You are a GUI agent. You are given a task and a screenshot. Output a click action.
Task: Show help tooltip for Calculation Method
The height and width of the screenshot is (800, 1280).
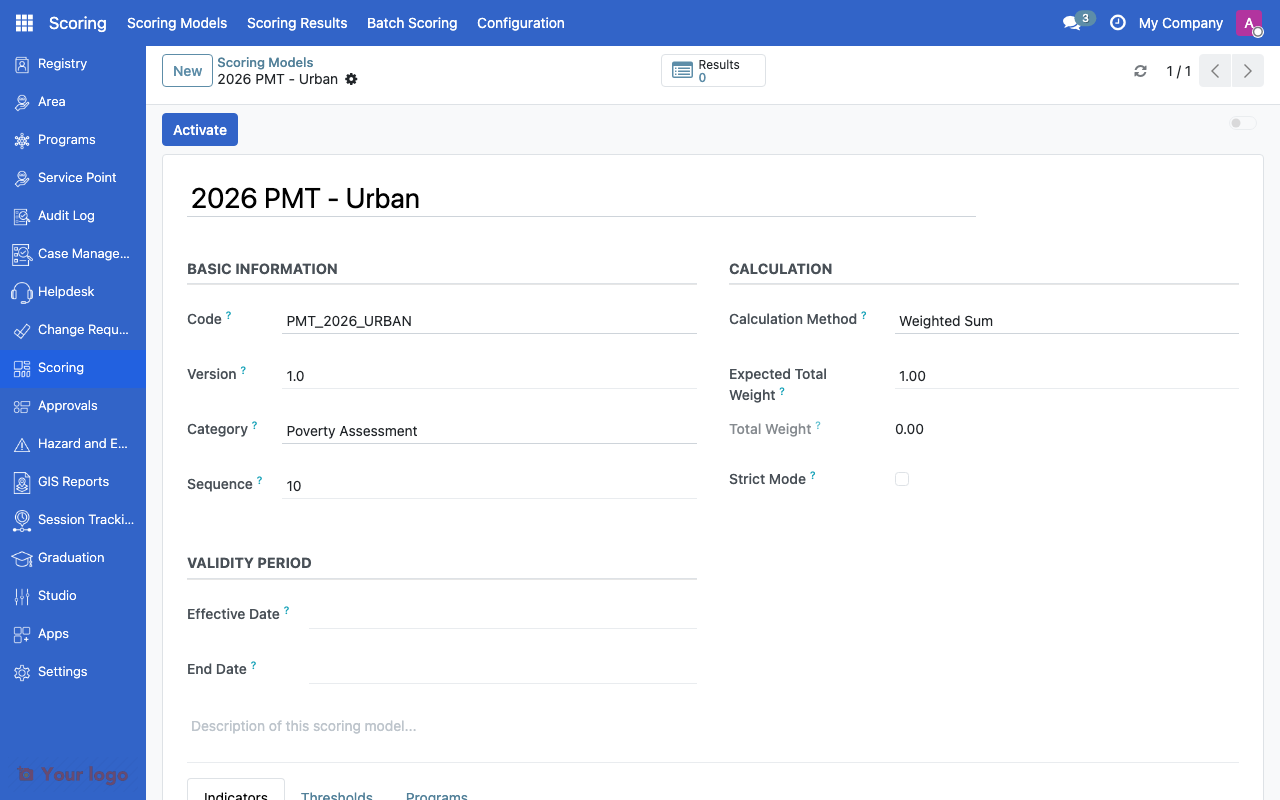[x=864, y=315]
